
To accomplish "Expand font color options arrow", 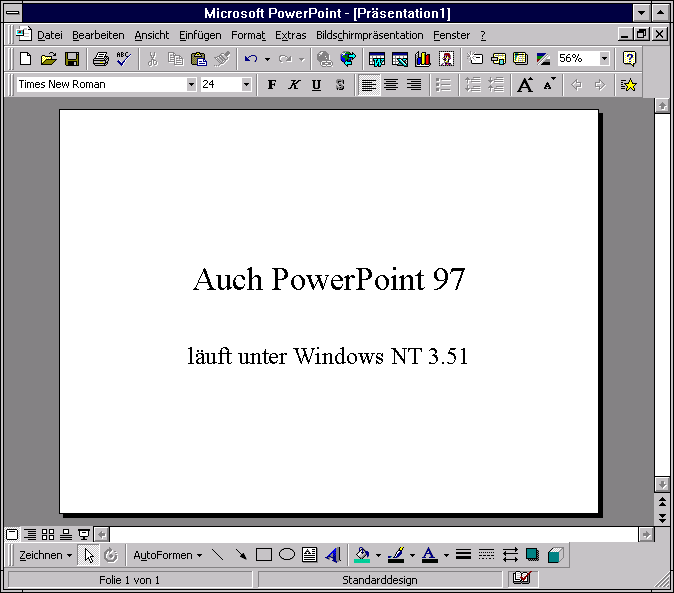I will 446,555.
